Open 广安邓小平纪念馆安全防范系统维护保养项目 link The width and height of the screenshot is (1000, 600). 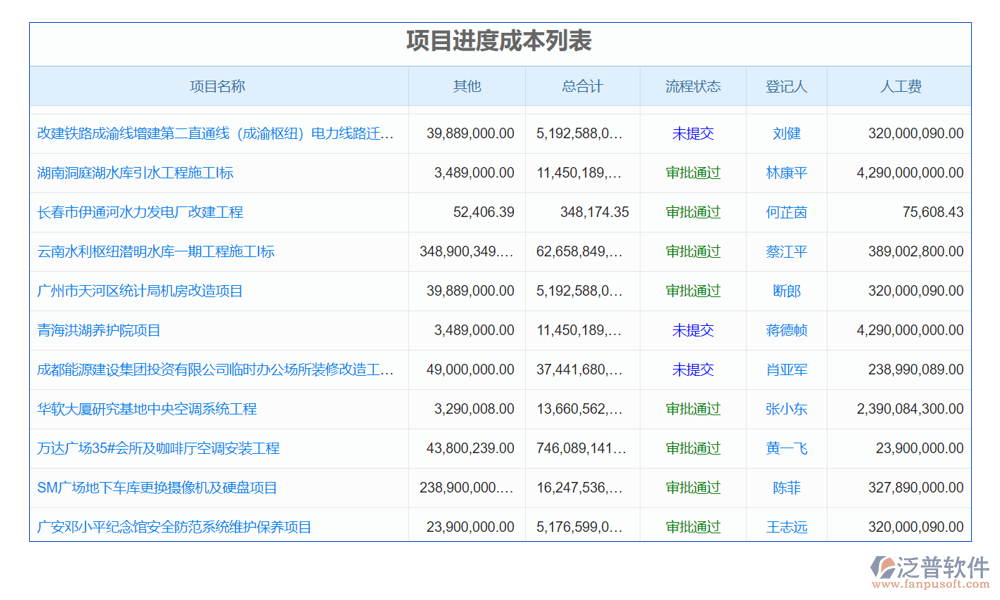(174, 527)
